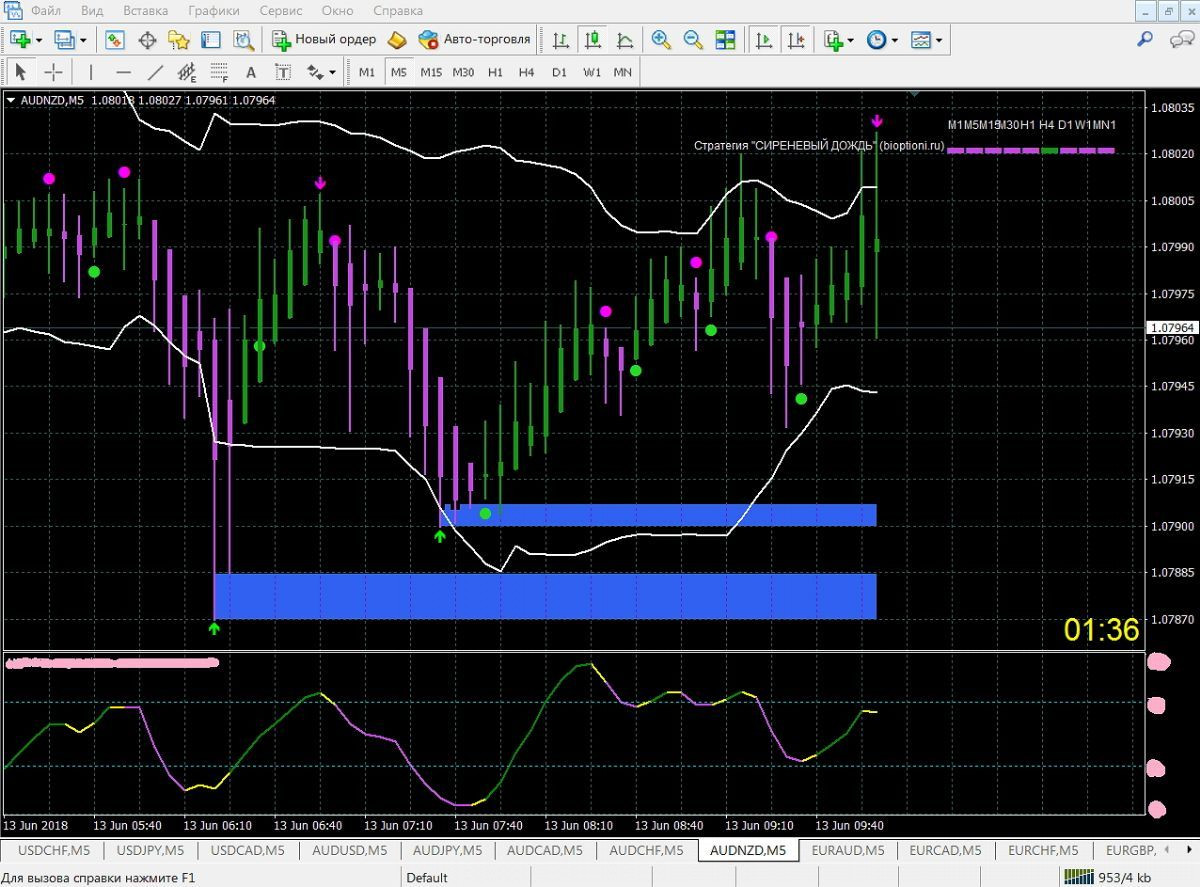Click the zoom in magnifier icon
1200x887 pixels.
[661, 40]
